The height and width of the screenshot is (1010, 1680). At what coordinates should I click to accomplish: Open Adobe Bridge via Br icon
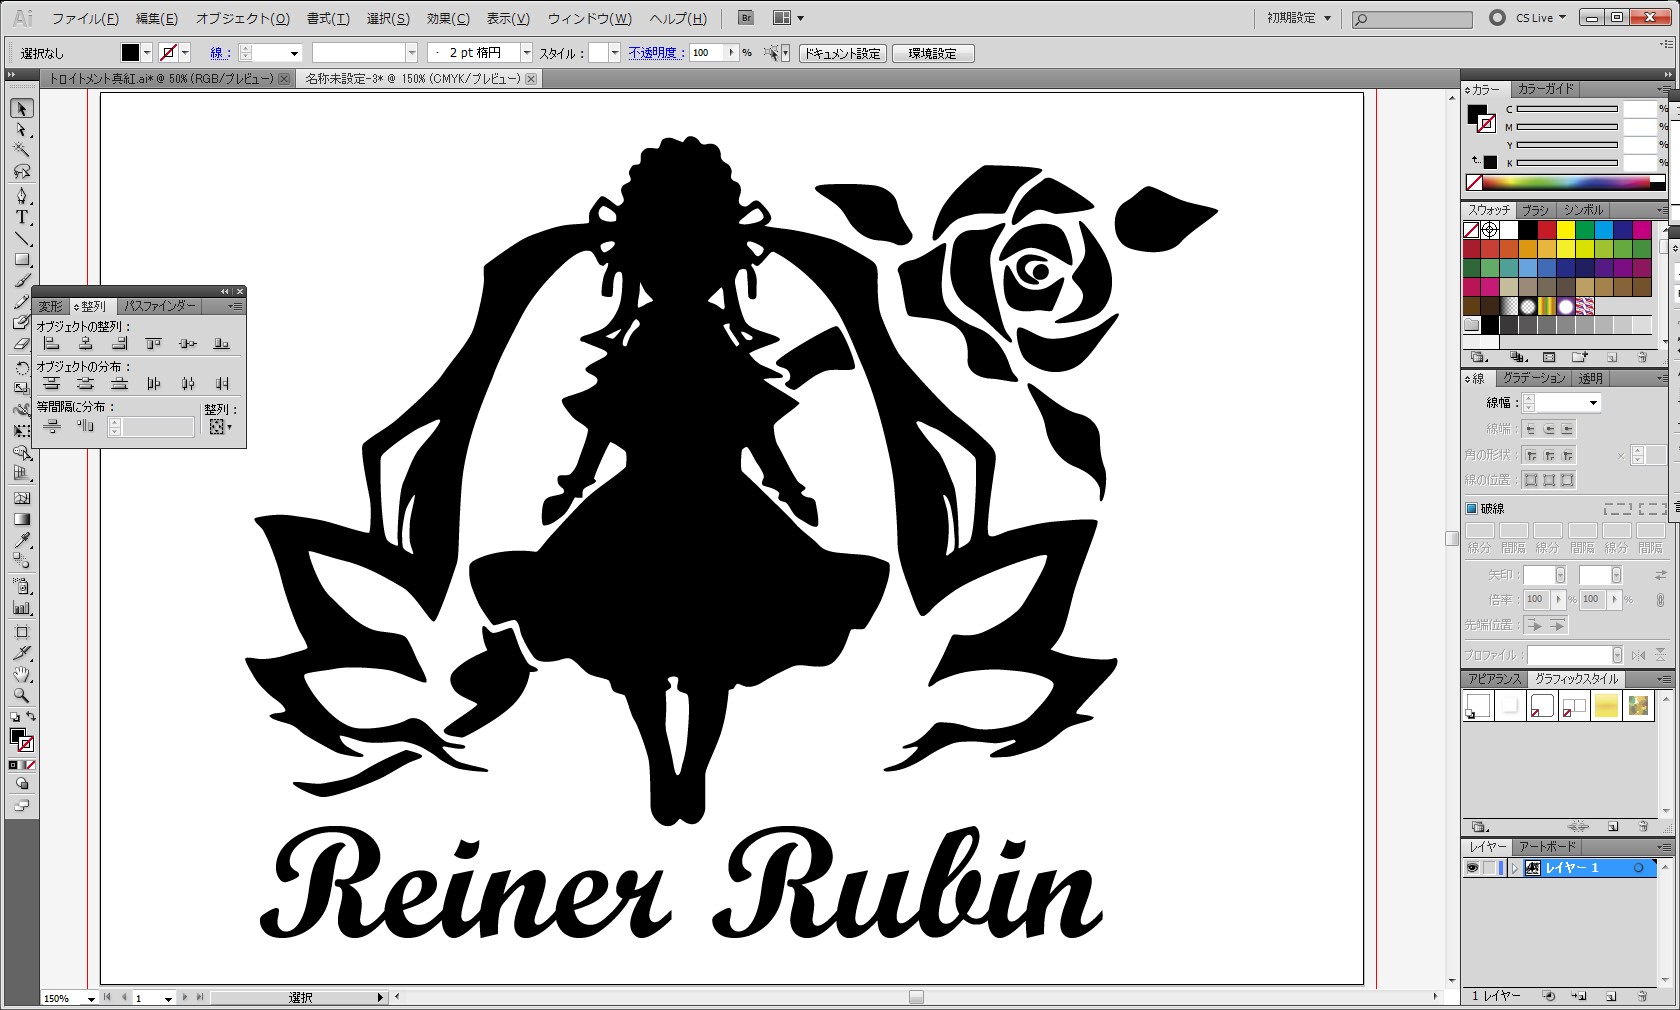(745, 18)
